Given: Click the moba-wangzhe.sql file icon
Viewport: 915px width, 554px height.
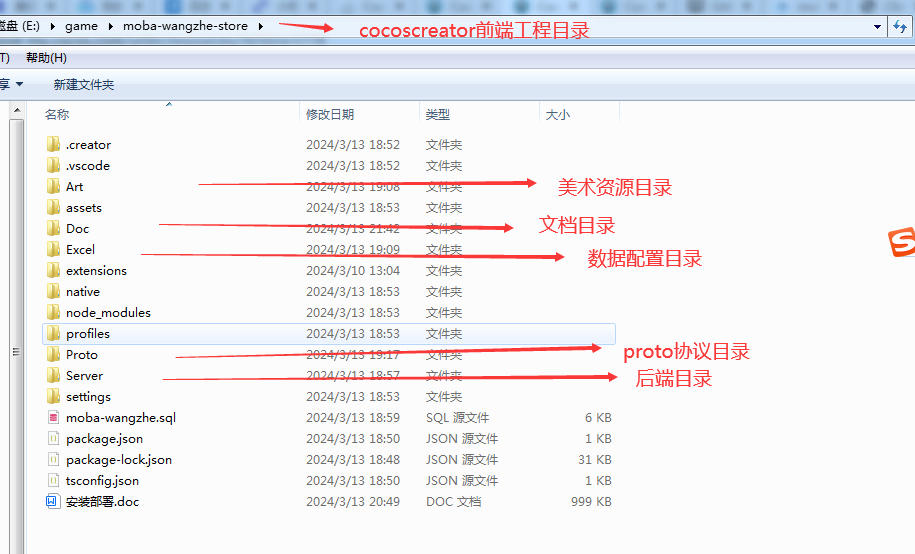Looking at the screenshot, I should (54, 418).
